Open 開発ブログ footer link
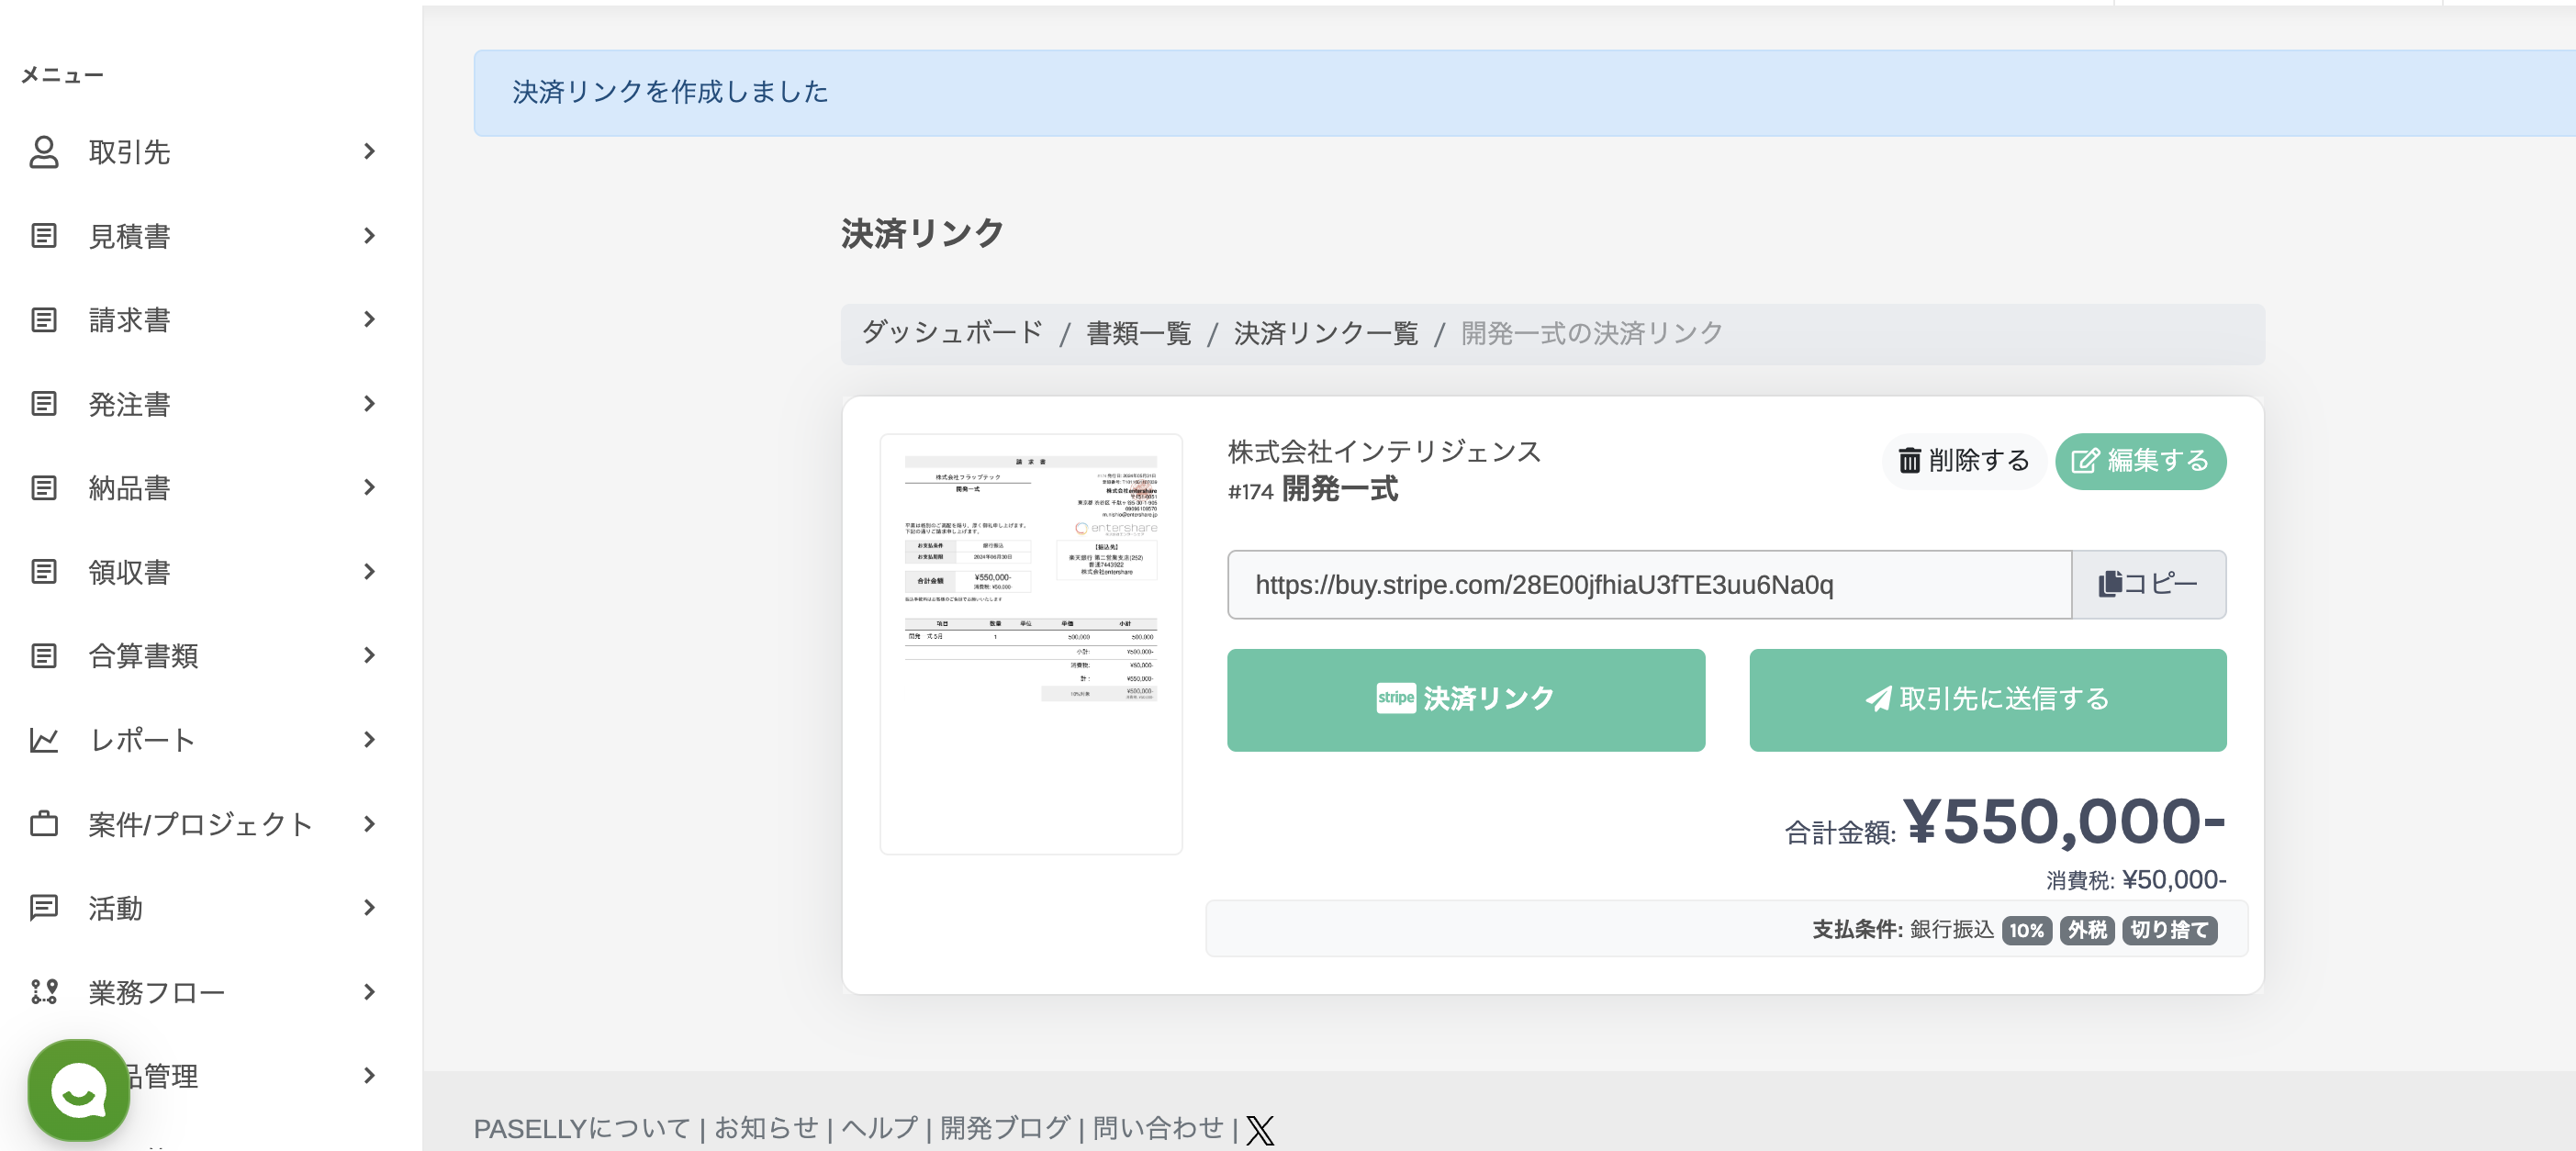 [1004, 1129]
